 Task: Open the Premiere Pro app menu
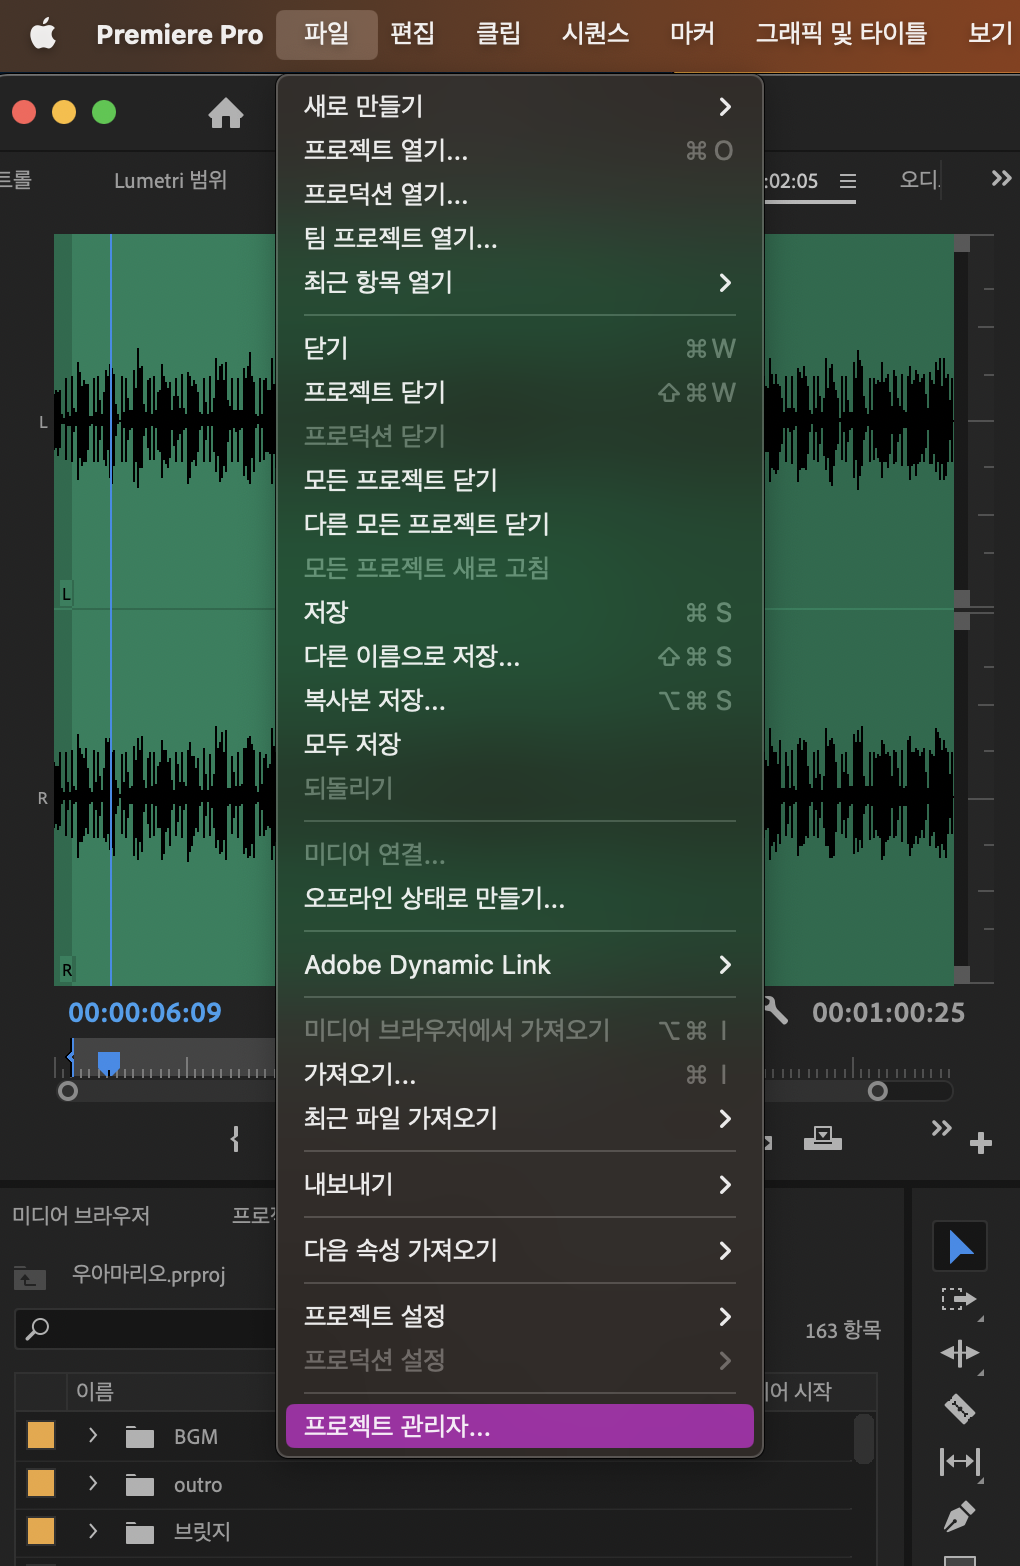[x=180, y=35]
